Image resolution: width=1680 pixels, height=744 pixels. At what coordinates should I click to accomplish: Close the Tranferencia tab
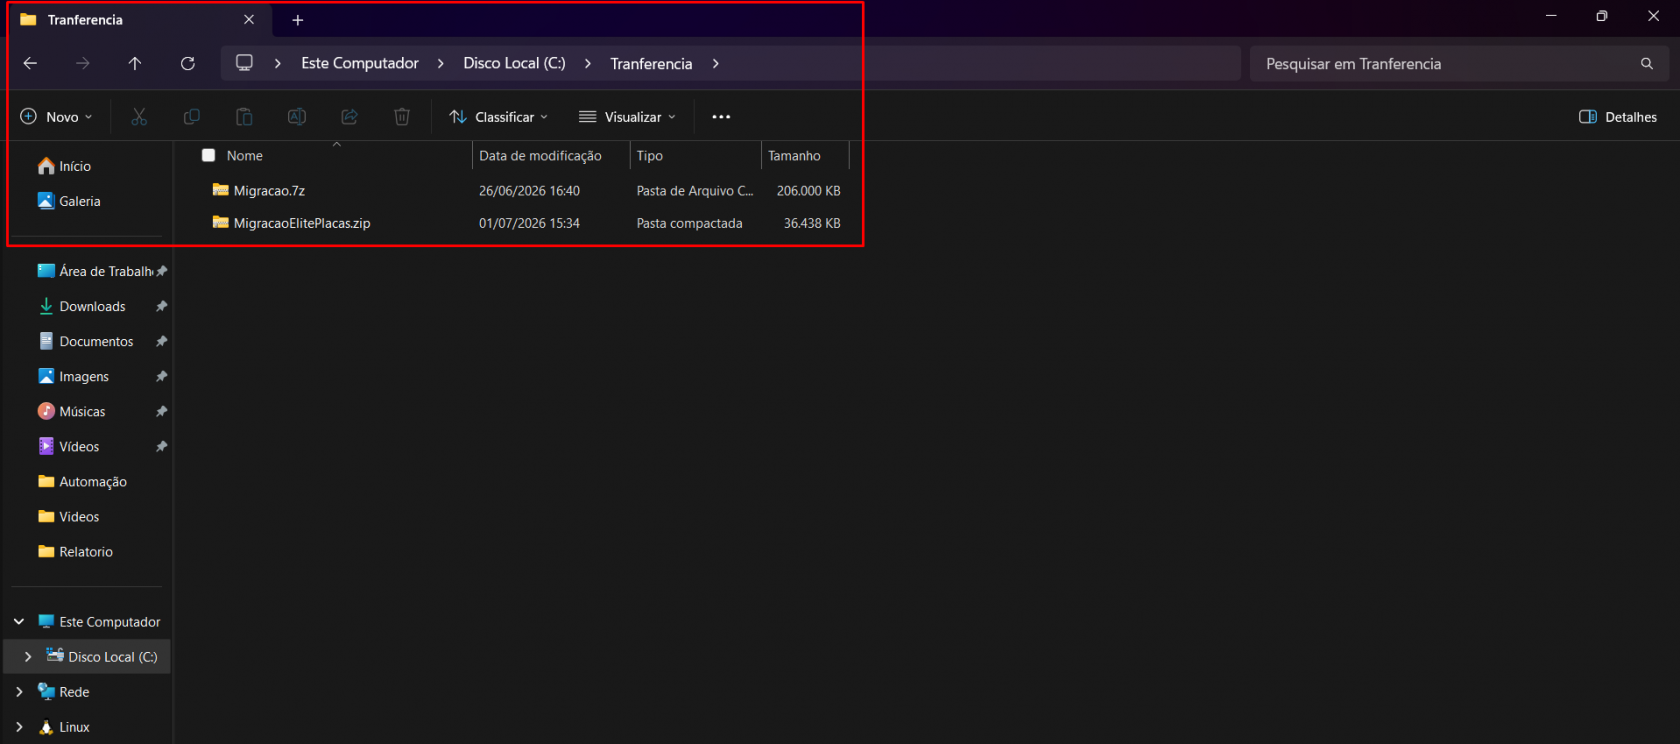tap(249, 20)
